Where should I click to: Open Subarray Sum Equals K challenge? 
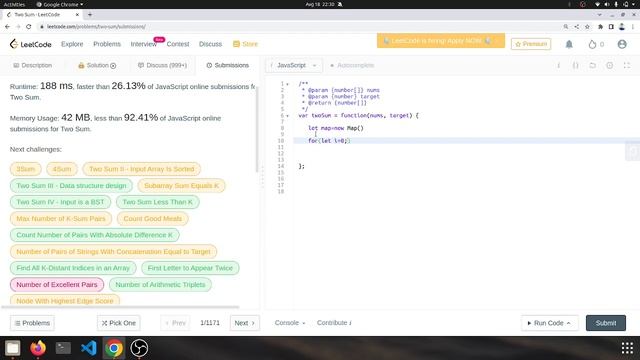[181, 186]
